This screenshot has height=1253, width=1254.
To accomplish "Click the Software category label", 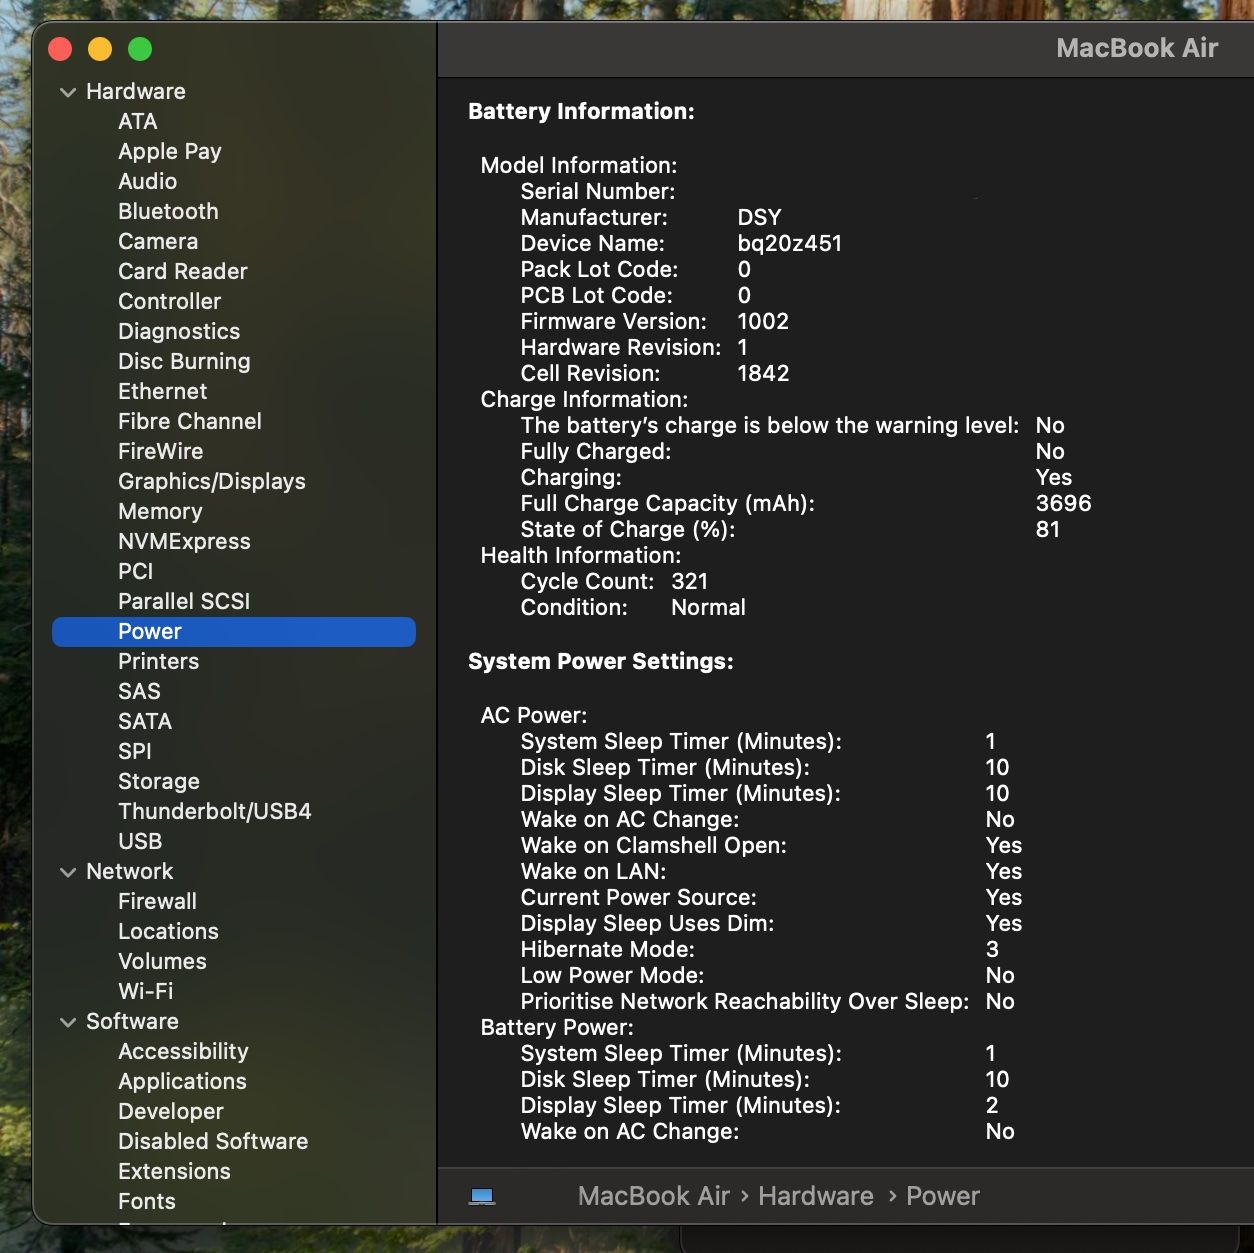I will click(132, 1022).
